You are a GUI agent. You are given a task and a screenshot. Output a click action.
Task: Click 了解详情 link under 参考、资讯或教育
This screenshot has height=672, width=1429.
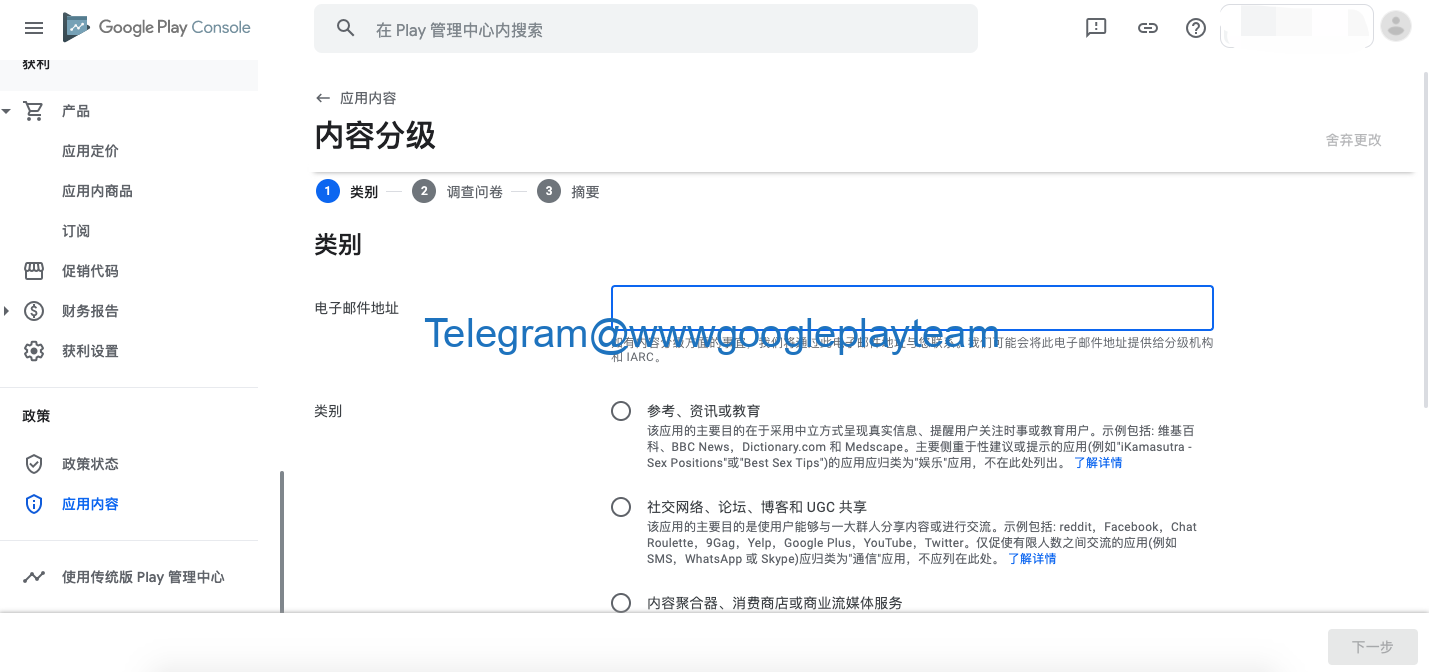(x=1098, y=463)
